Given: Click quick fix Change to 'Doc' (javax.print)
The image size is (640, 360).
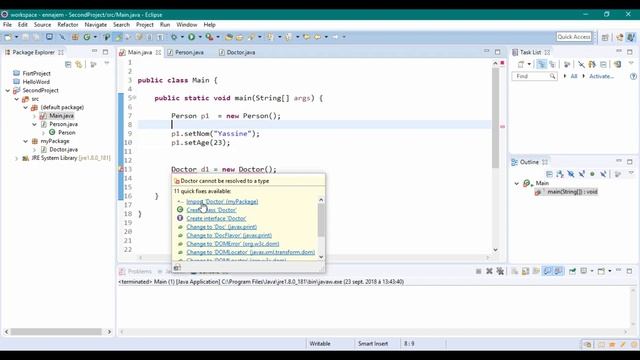Looking at the screenshot, I should pyautogui.click(x=222, y=227).
